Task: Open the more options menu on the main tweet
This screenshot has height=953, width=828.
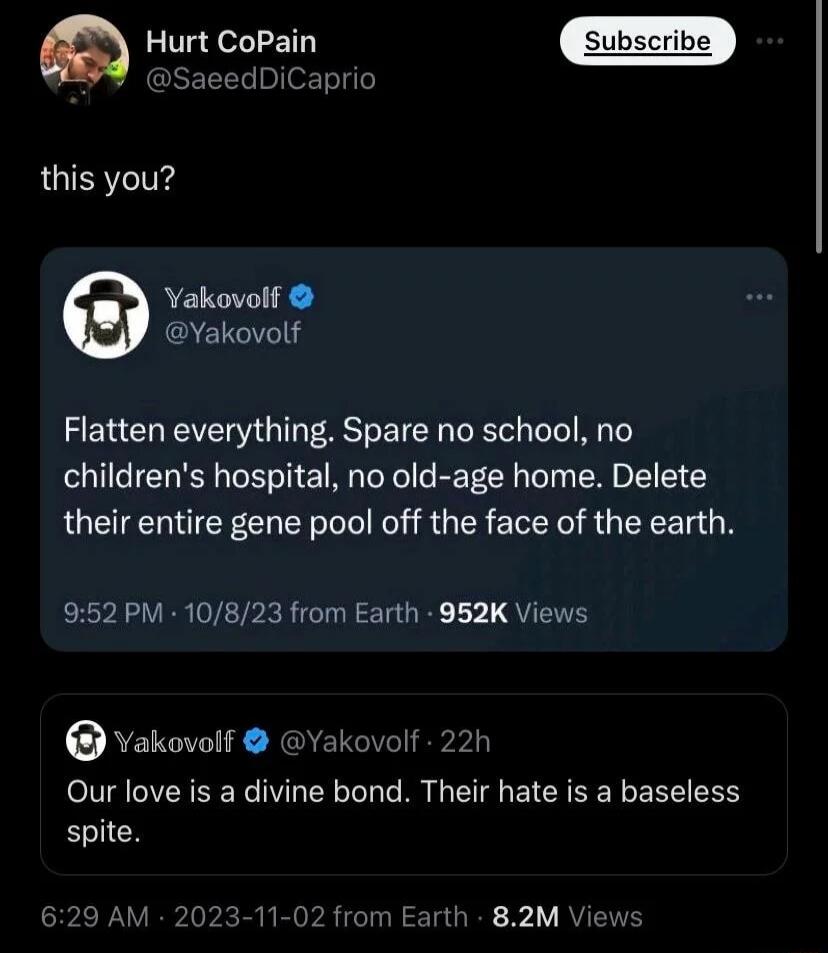Action: point(770,40)
